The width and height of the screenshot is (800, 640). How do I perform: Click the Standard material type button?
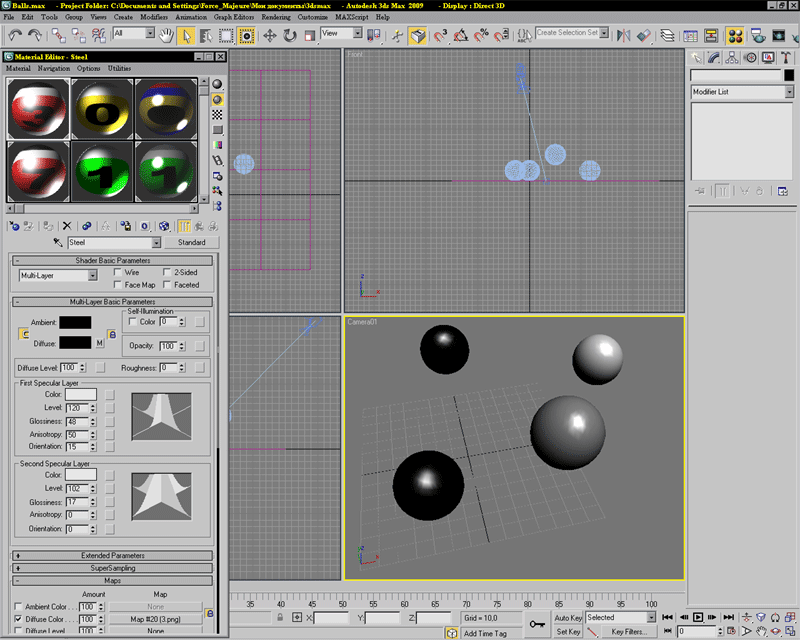(x=191, y=242)
